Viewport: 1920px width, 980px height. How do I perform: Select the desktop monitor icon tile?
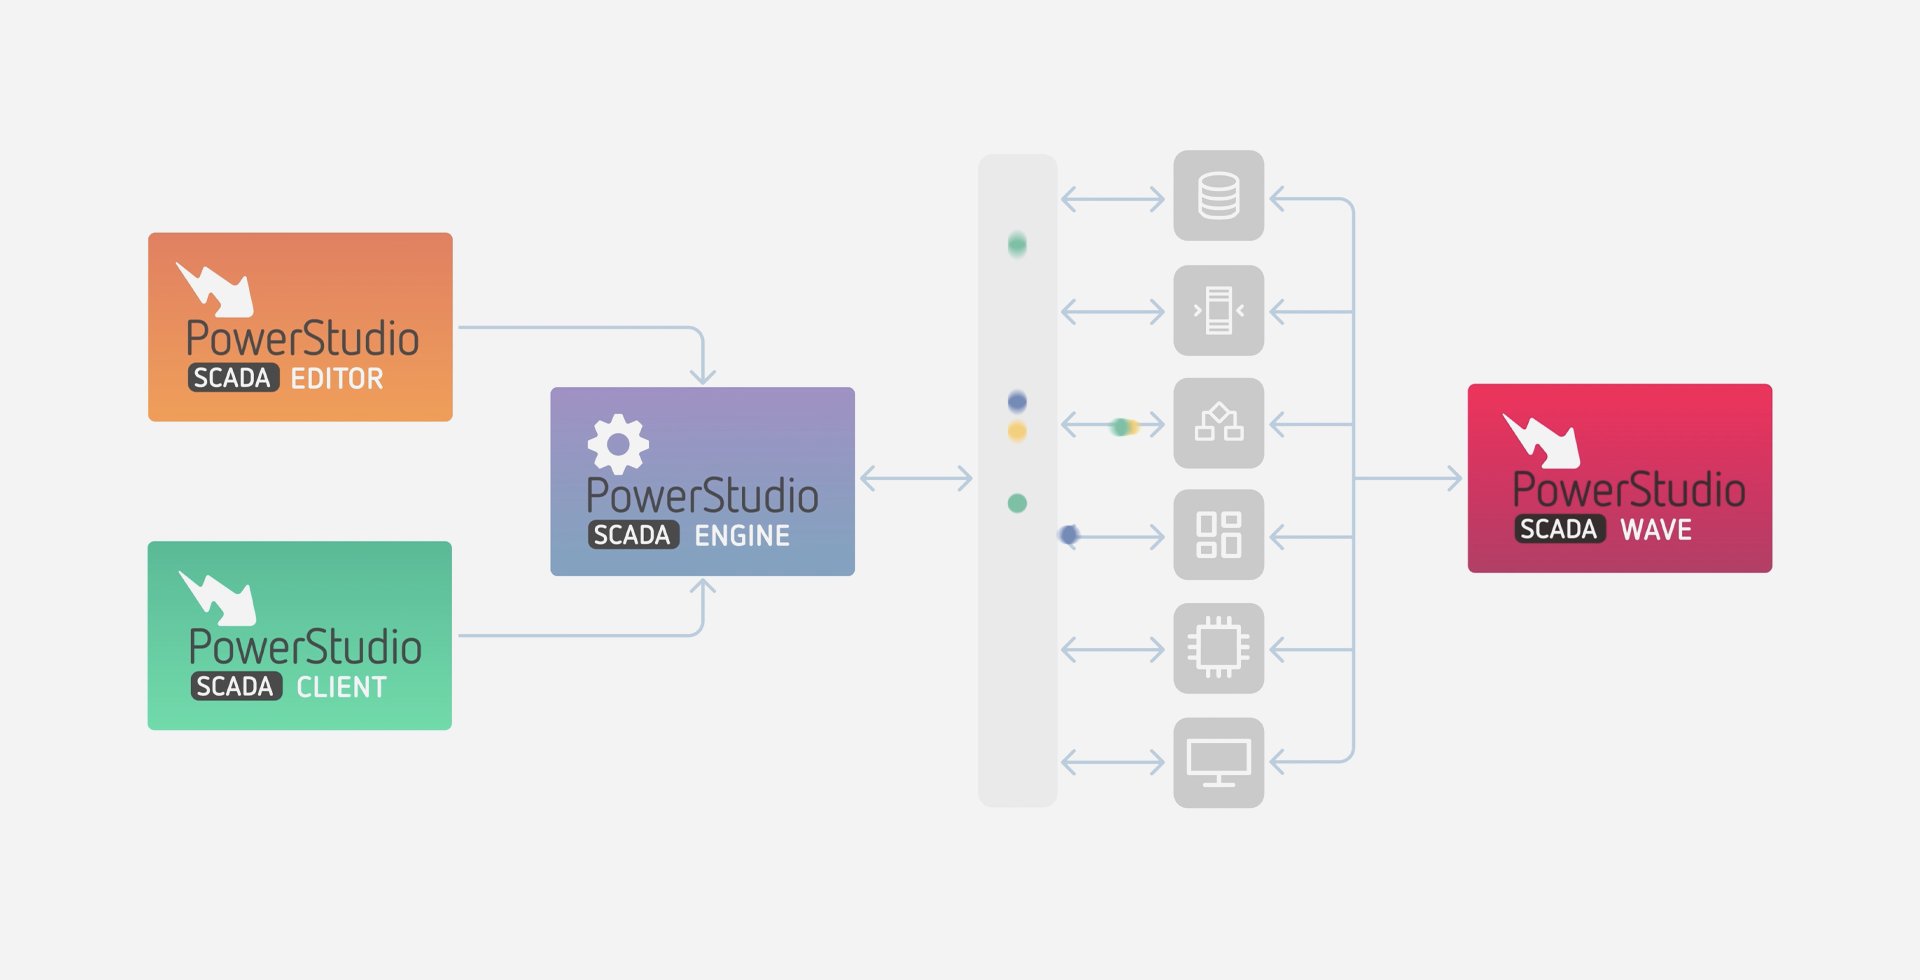pos(1219,763)
